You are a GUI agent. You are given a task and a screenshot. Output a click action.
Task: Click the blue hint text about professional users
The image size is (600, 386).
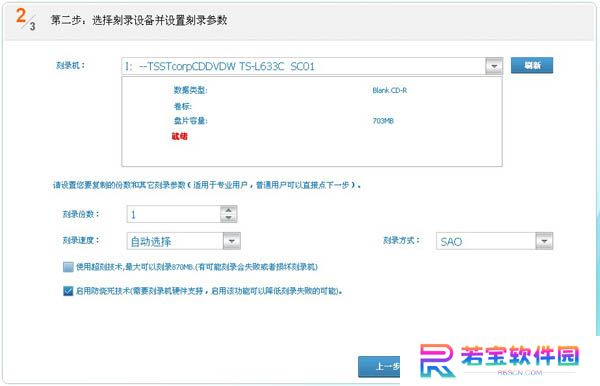(207, 185)
